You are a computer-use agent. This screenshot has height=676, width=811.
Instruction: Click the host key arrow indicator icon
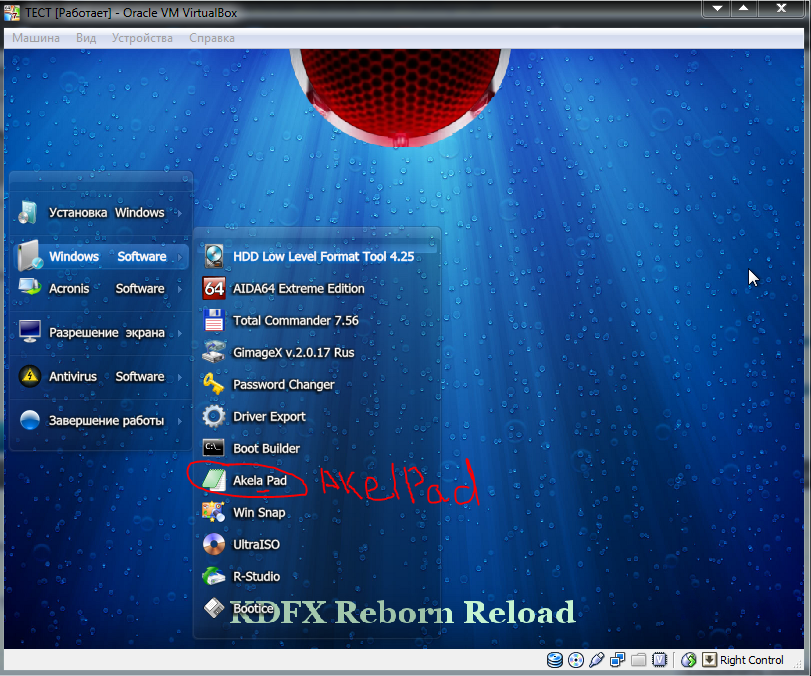709,660
